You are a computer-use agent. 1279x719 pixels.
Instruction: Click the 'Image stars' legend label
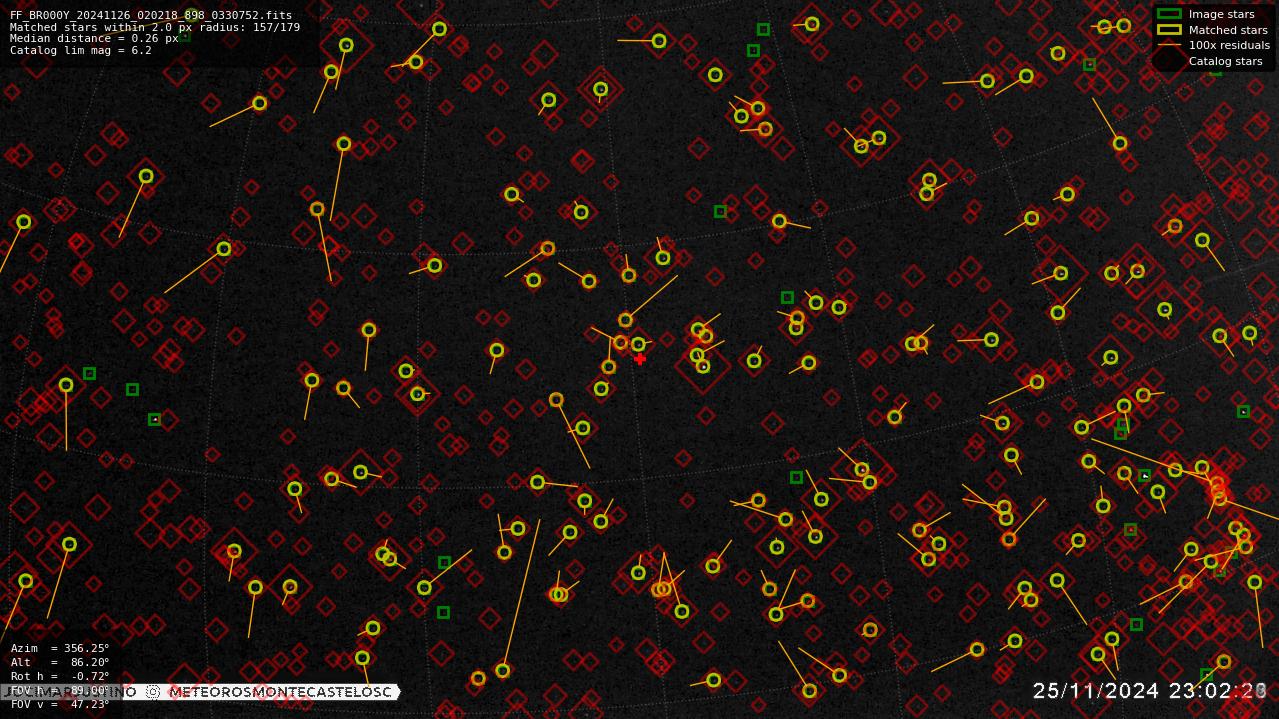tap(1221, 14)
